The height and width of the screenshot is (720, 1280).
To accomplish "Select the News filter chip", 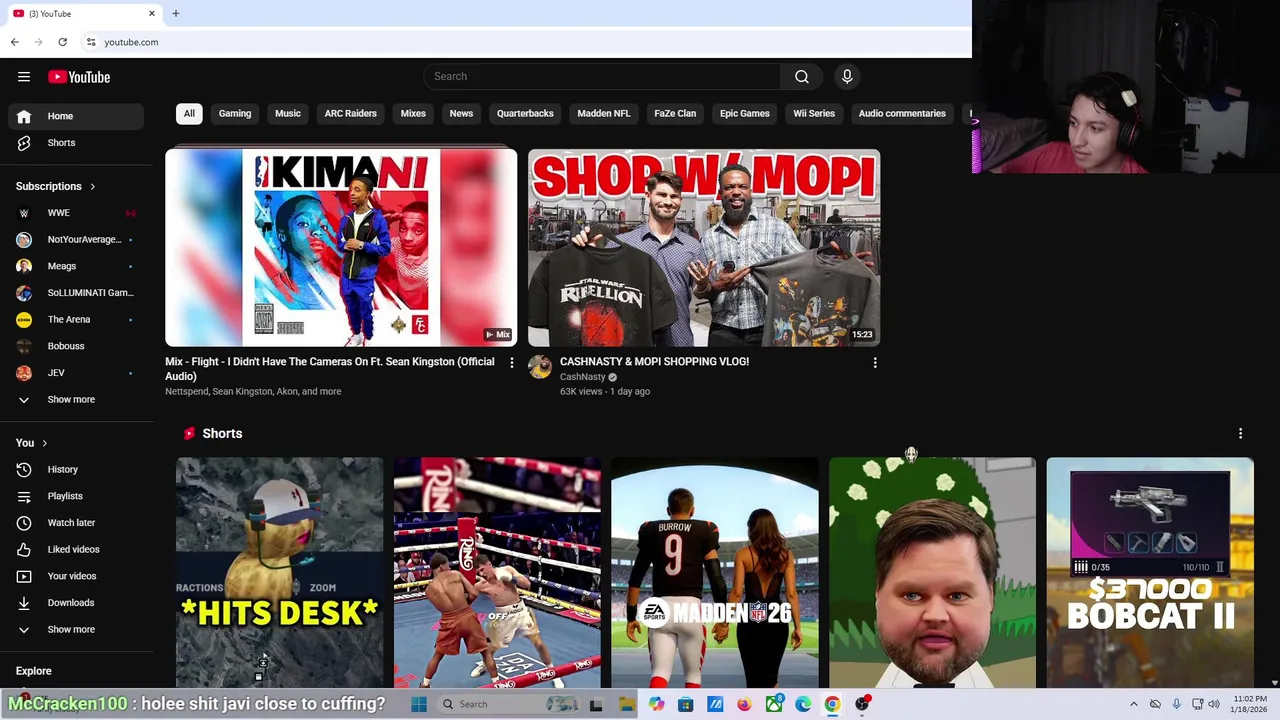I will coord(461,114).
